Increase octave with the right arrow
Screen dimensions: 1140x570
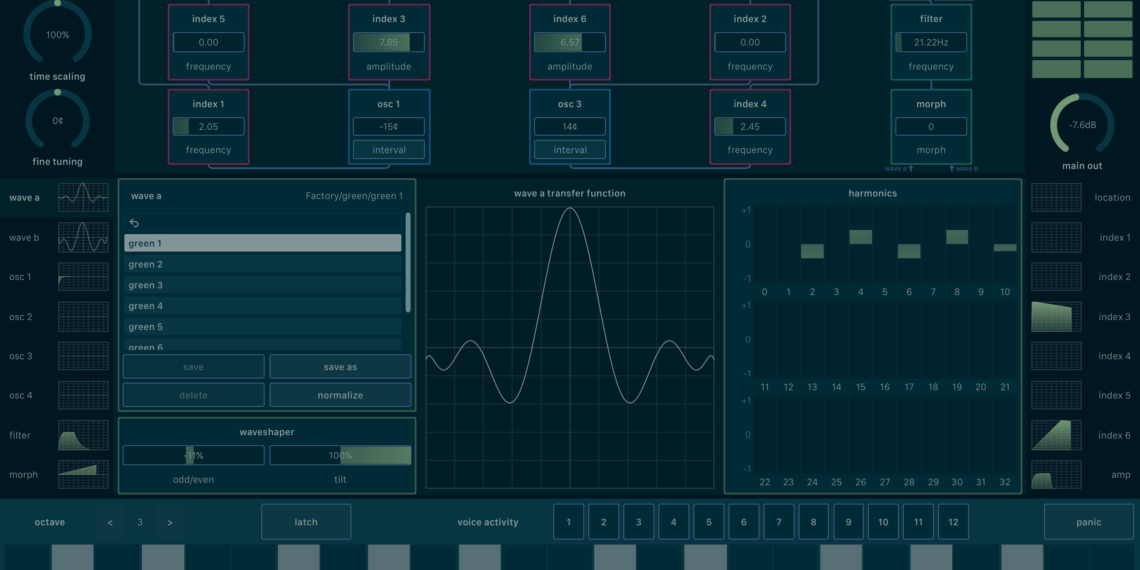[x=170, y=522]
